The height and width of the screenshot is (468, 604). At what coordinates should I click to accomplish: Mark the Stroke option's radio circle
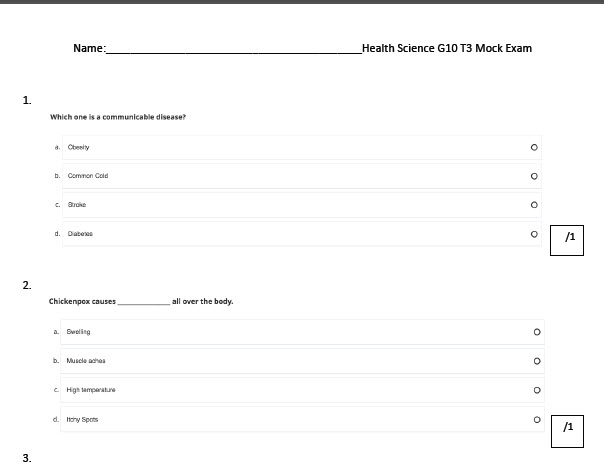tap(535, 206)
